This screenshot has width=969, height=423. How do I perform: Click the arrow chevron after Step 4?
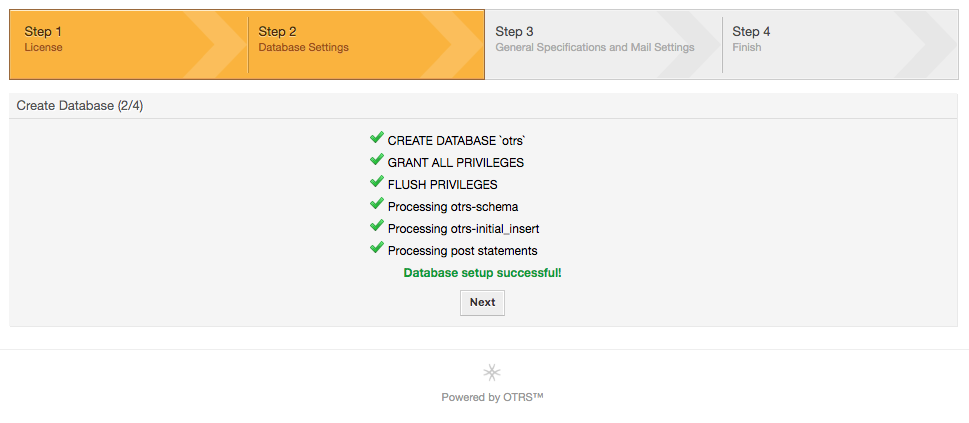(x=926, y=45)
